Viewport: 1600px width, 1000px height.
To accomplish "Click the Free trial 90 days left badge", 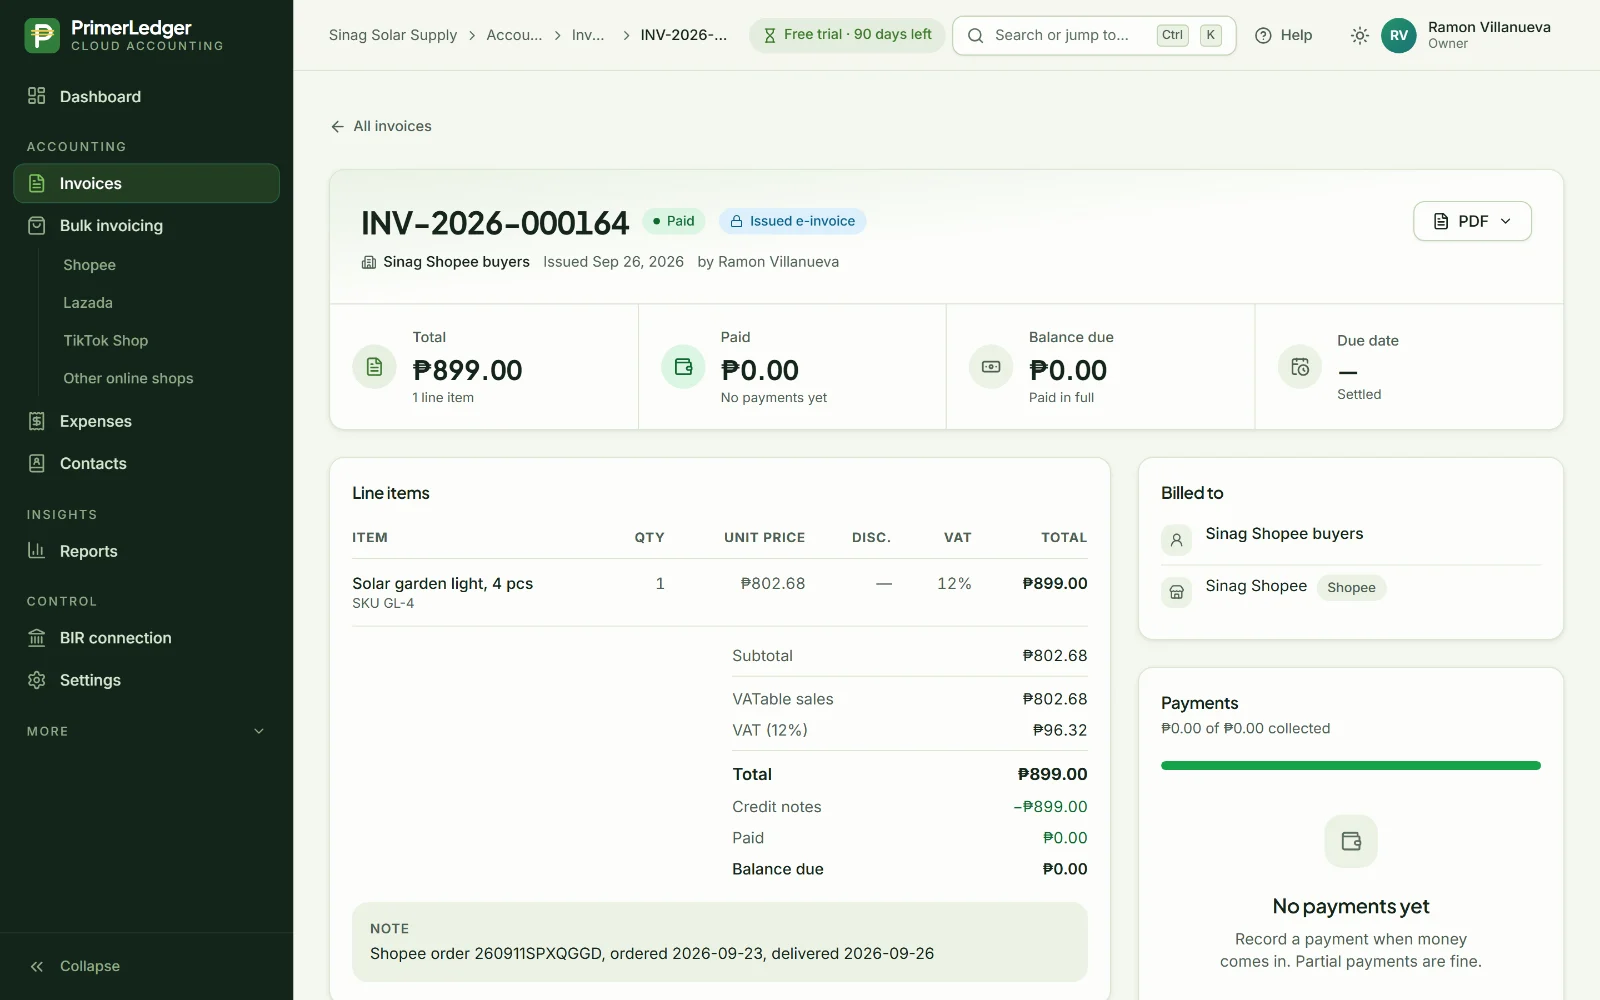I will click(847, 35).
